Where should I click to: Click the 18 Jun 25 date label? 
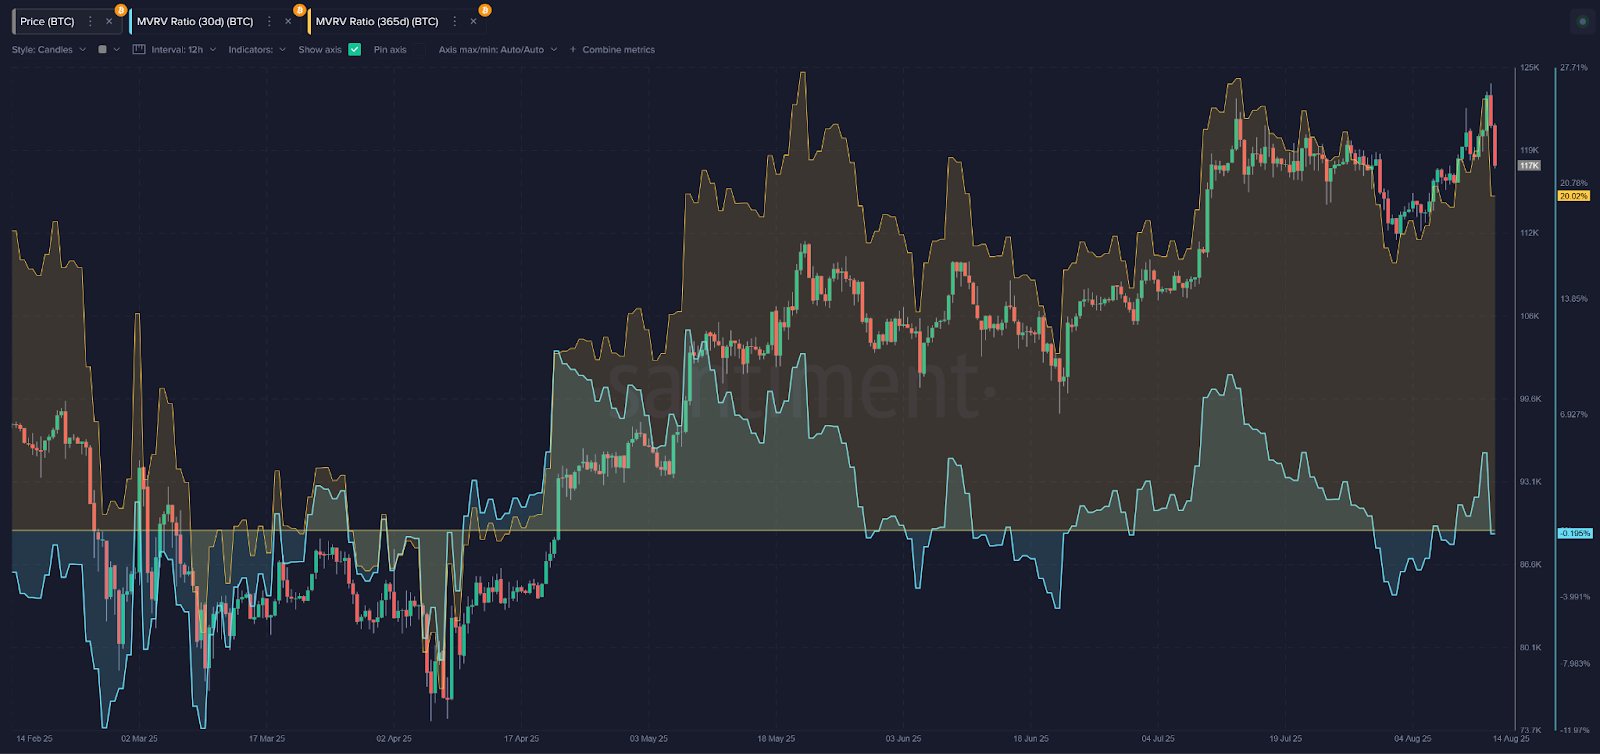click(1031, 739)
